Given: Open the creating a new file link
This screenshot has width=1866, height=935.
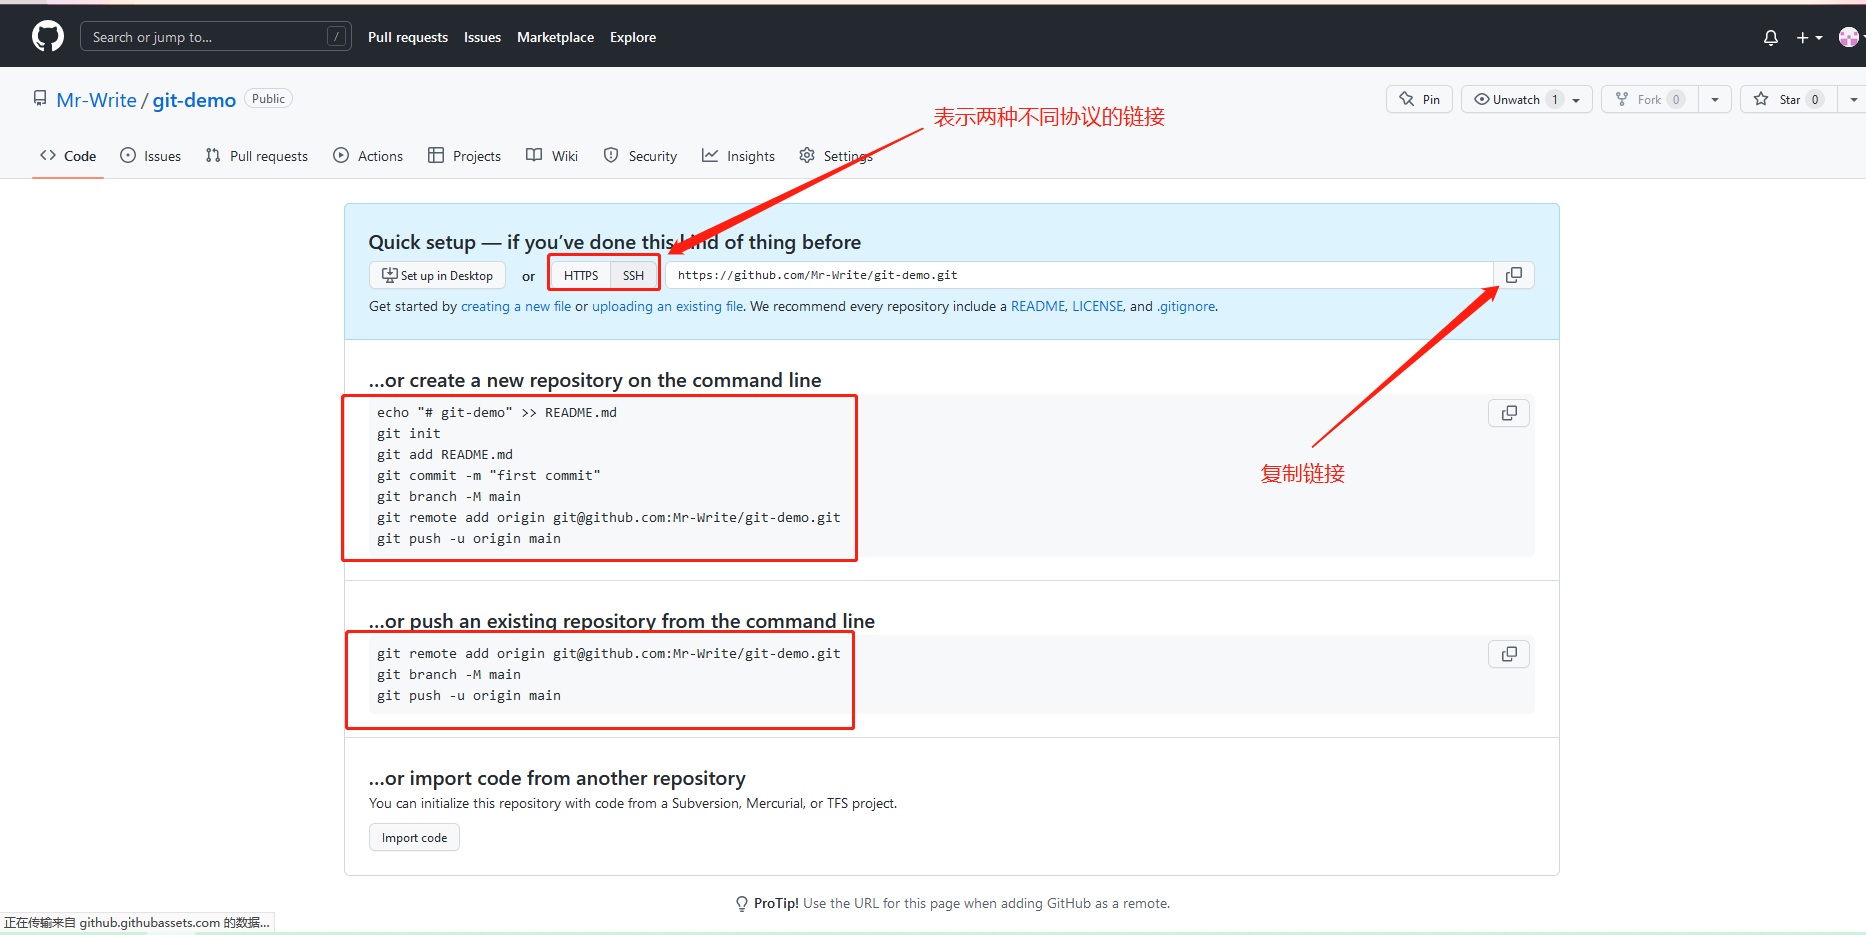Looking at the screenshot, I should [516, 306].
